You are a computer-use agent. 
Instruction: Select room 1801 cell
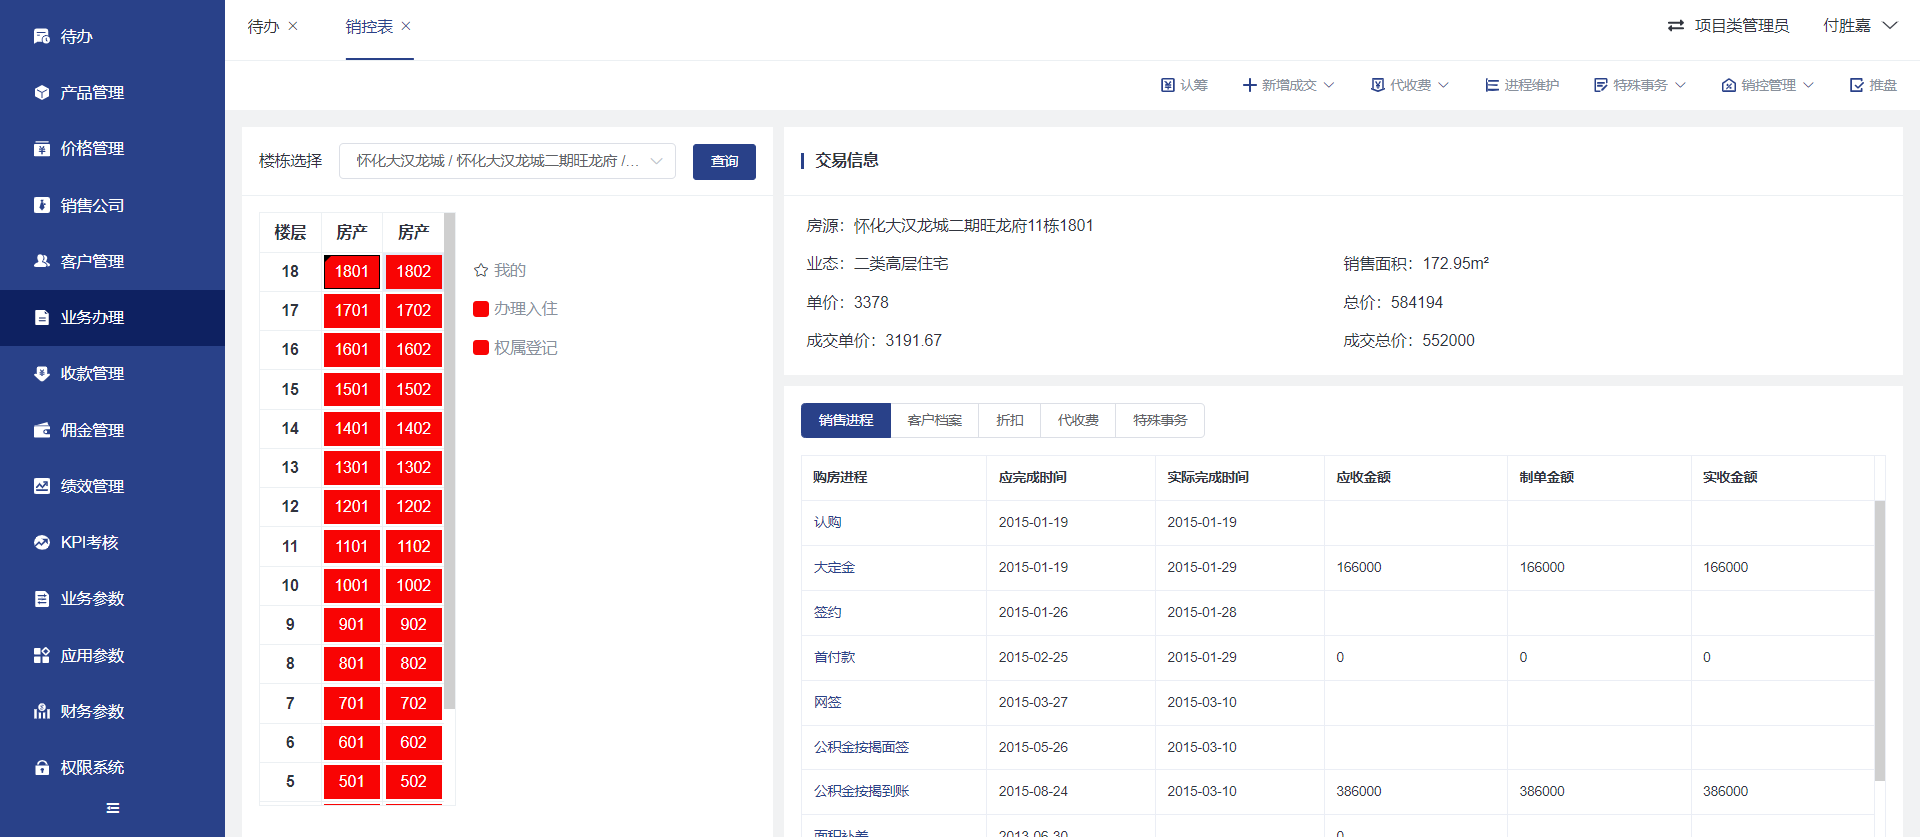pyautogui.click(x=352, y=271)
